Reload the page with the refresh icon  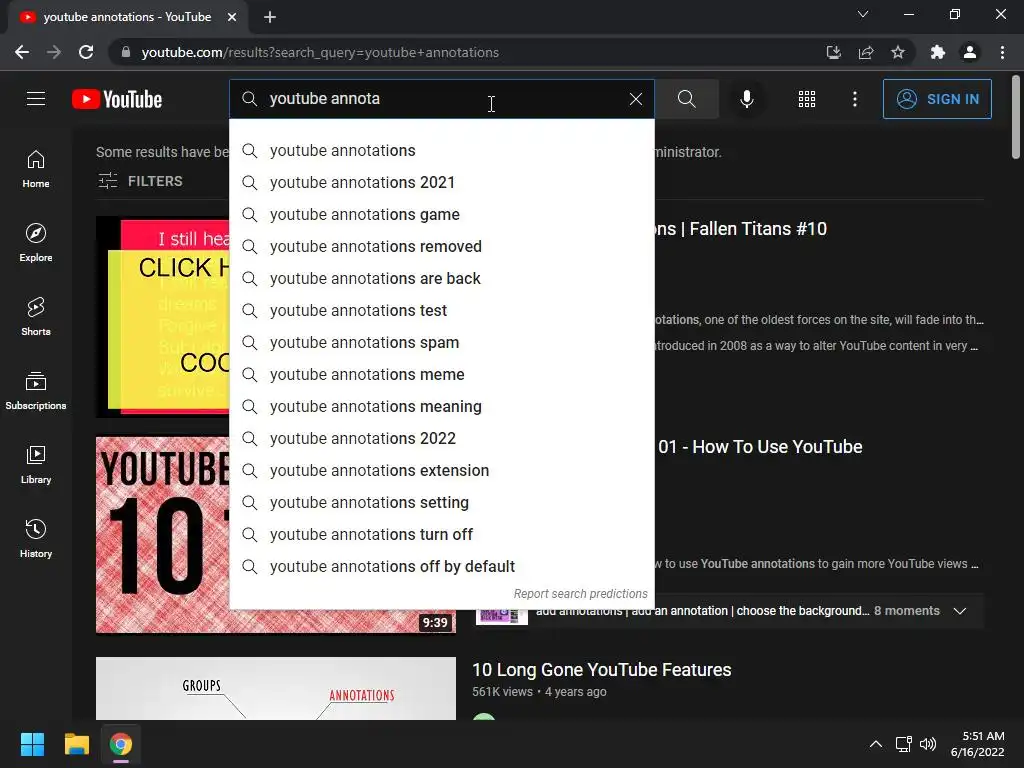tap(86, 52)
